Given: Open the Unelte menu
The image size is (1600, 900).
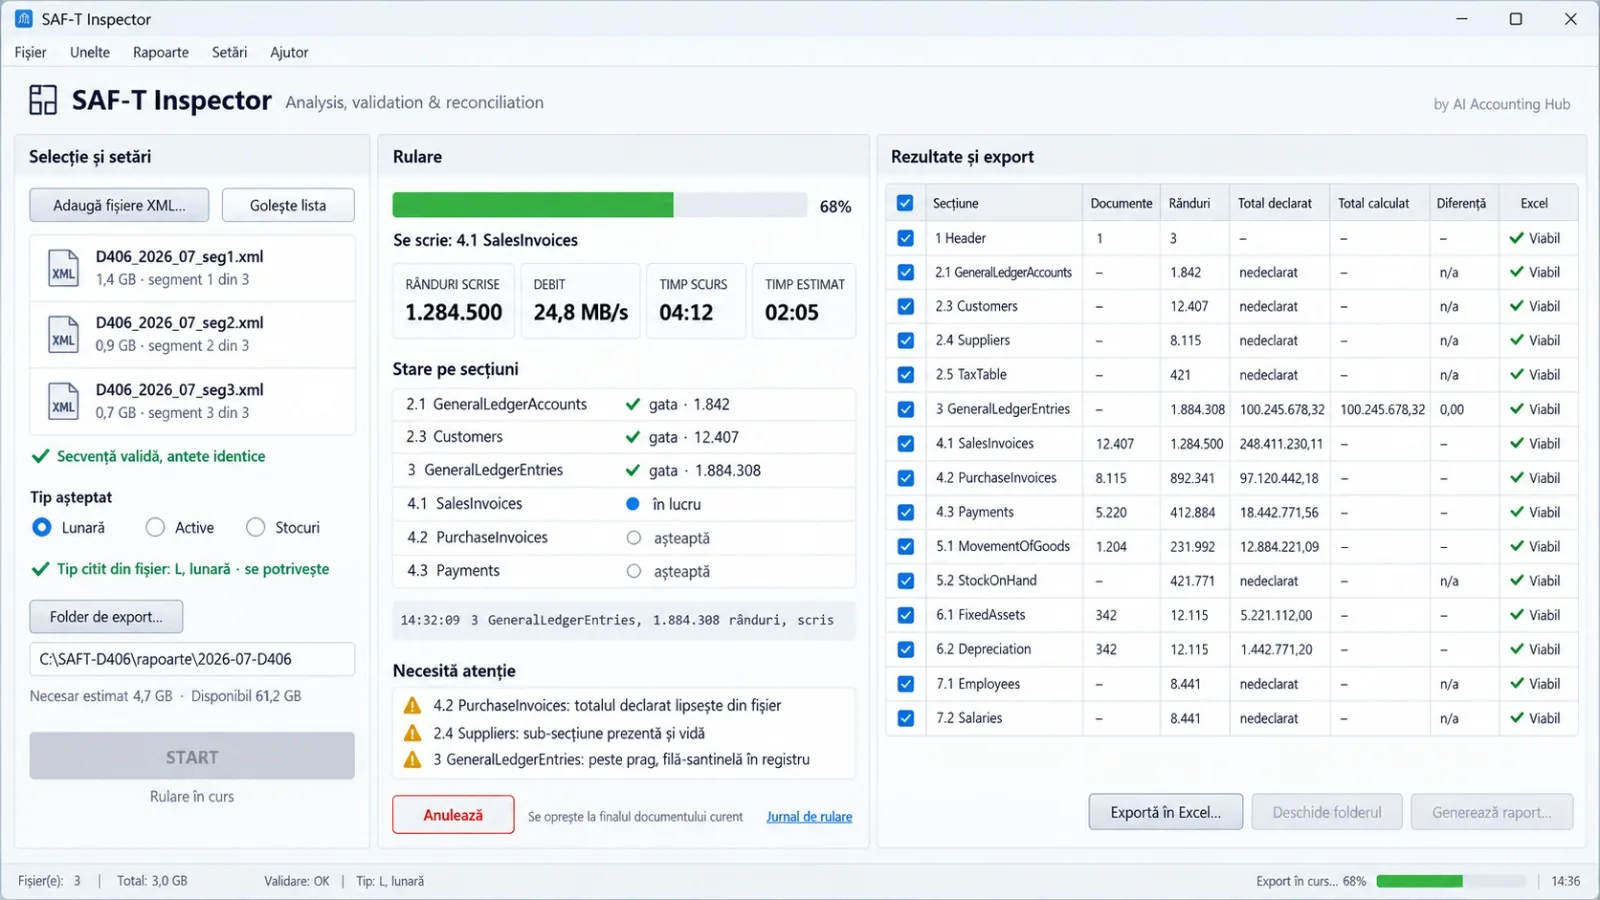Looking at the screenshot, I should click(x=90, y=52).
